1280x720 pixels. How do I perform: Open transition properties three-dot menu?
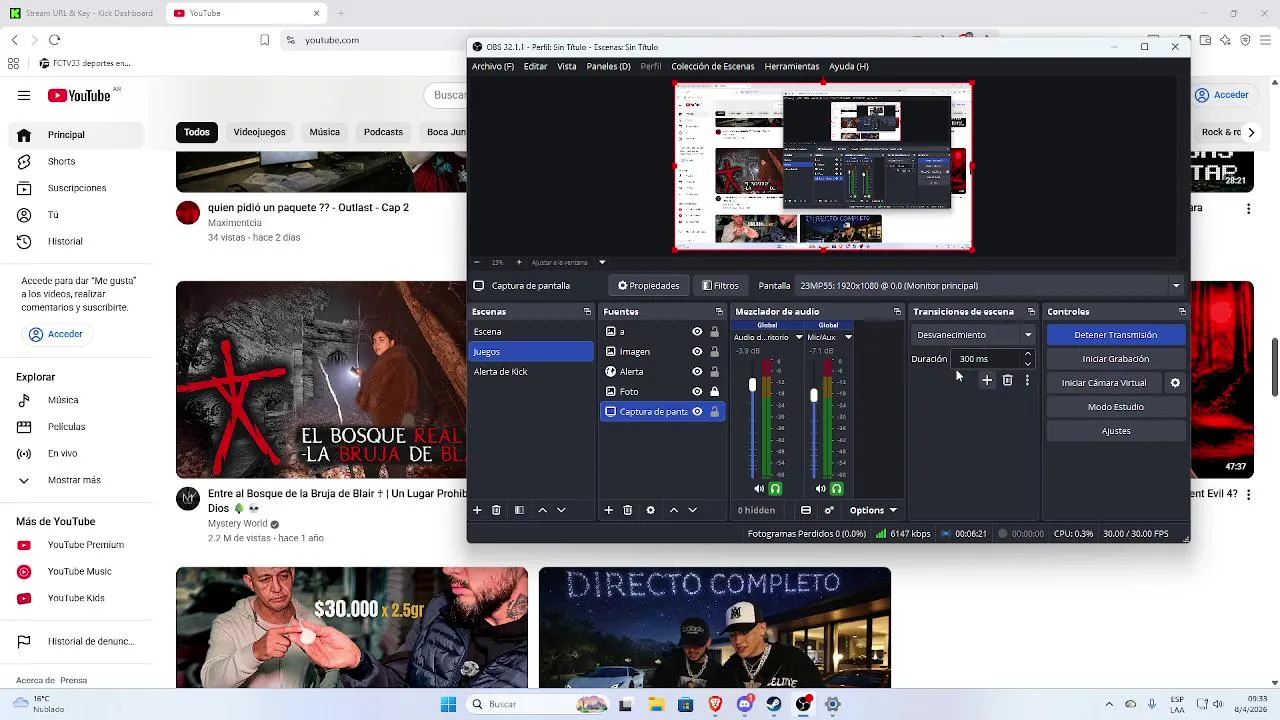1027,380
